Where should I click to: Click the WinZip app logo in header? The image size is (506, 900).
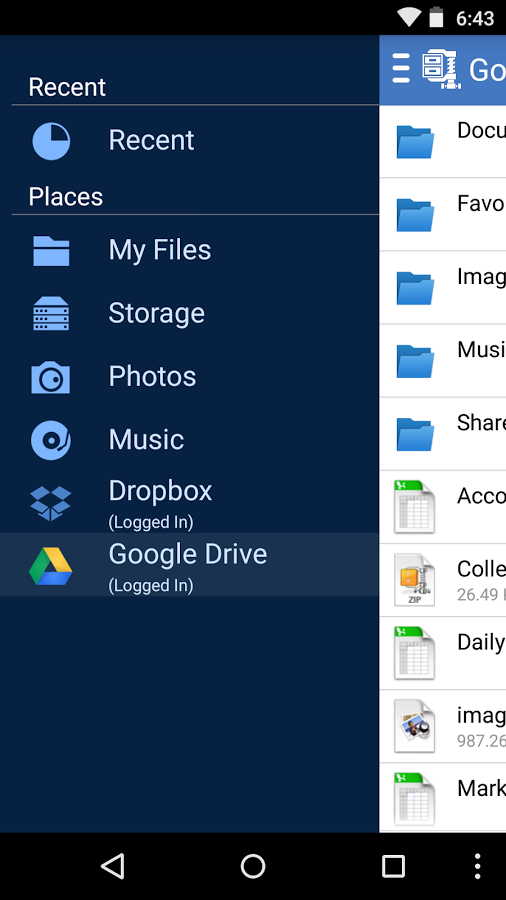pyautogui.click(x=442, y=69)
